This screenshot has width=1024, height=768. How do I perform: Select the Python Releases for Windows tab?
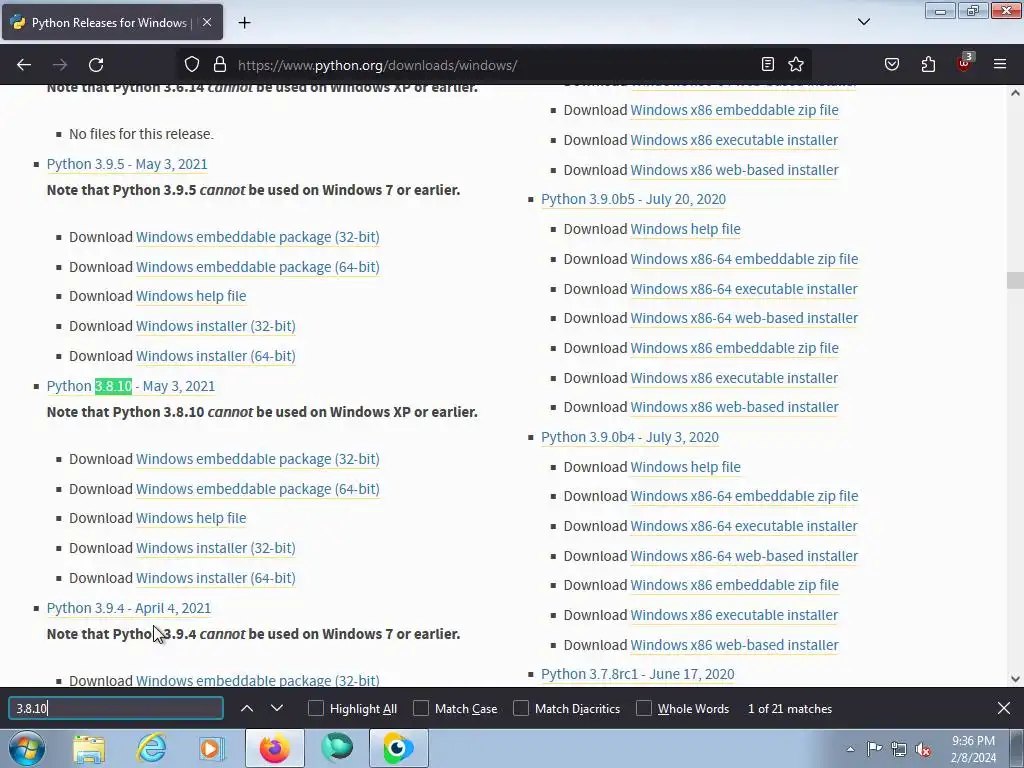(112, 22)
